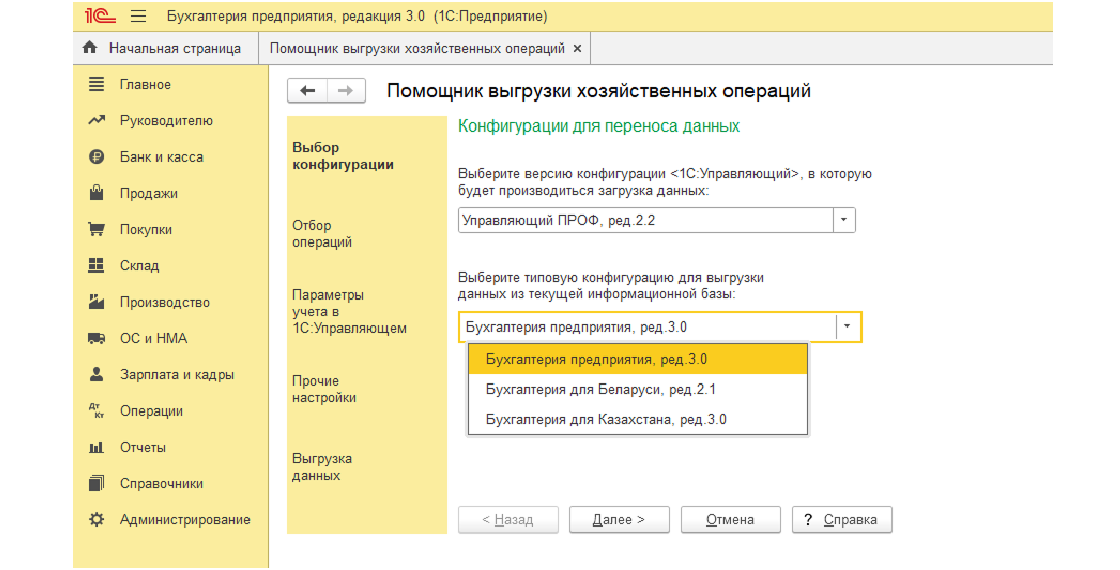Click the Банк и касса ruble icon
Viewport: 1120px width, 570px height.
click(x=96, y=157)
